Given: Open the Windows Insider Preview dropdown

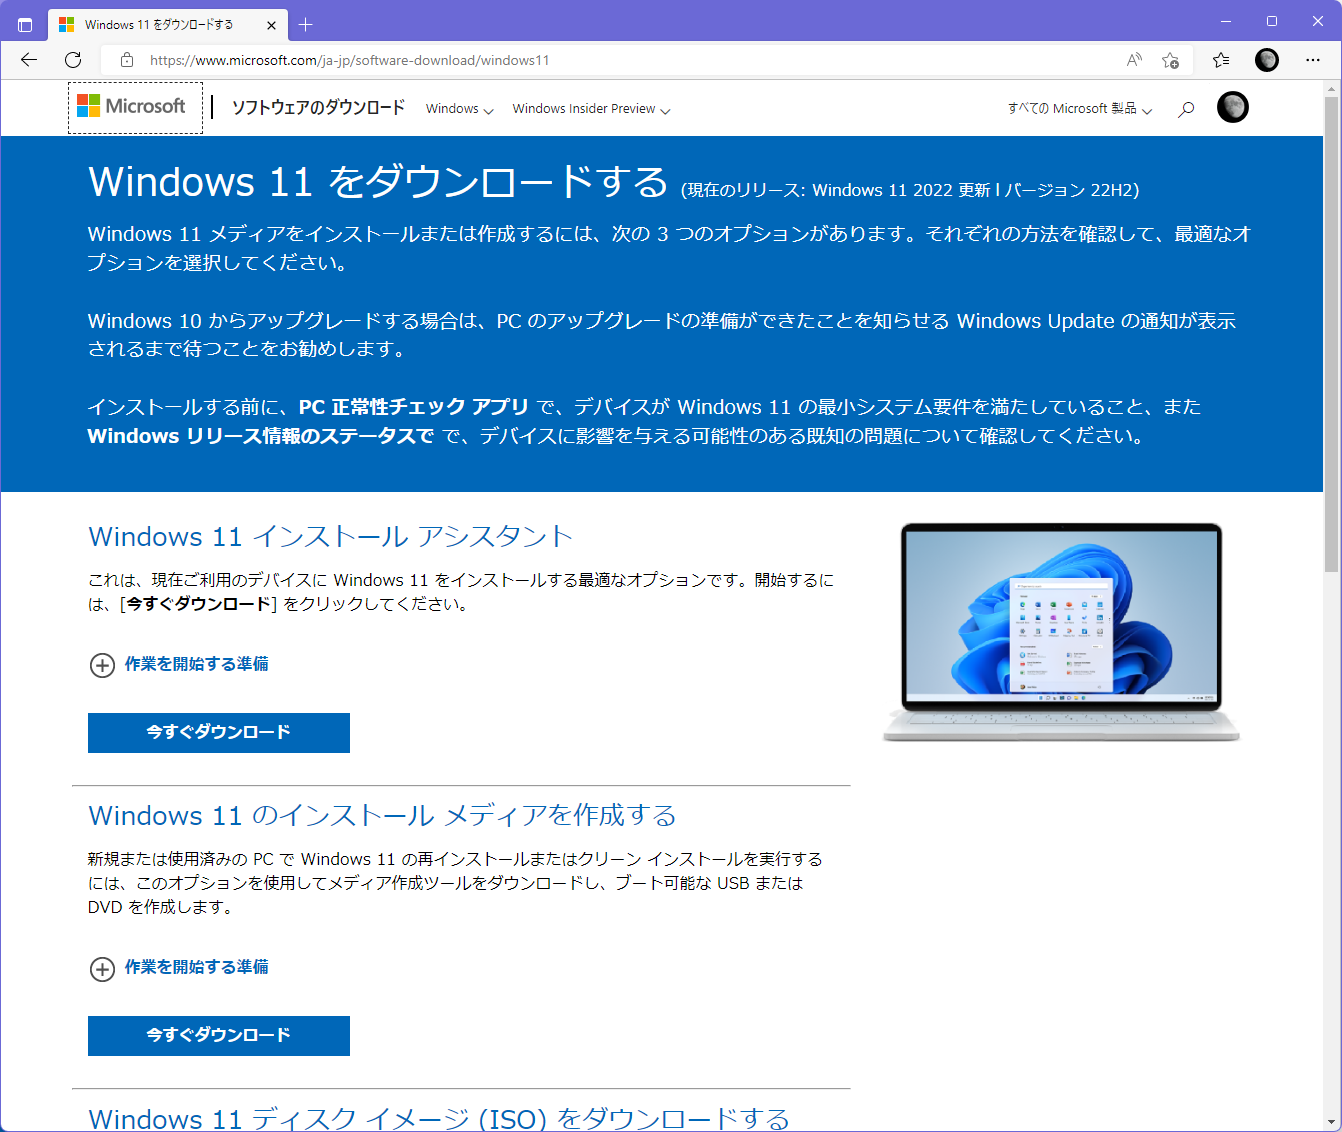Looking at the screenshot, I should pyautogui.click(x=591, y=109).
